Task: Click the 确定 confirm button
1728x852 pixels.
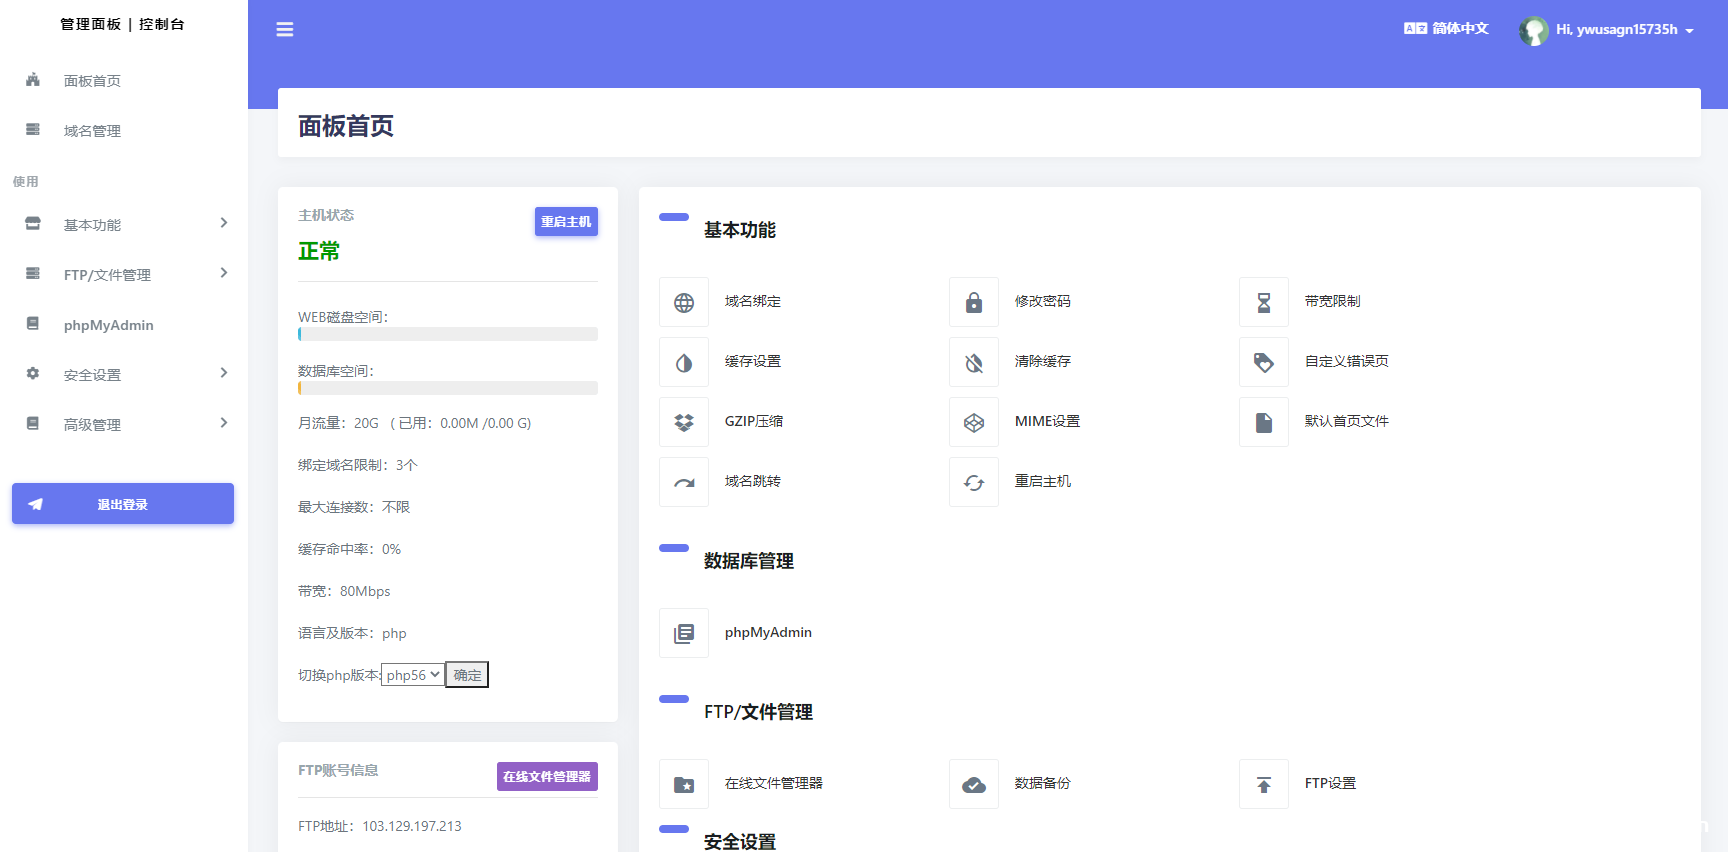Action: [467, 675]
